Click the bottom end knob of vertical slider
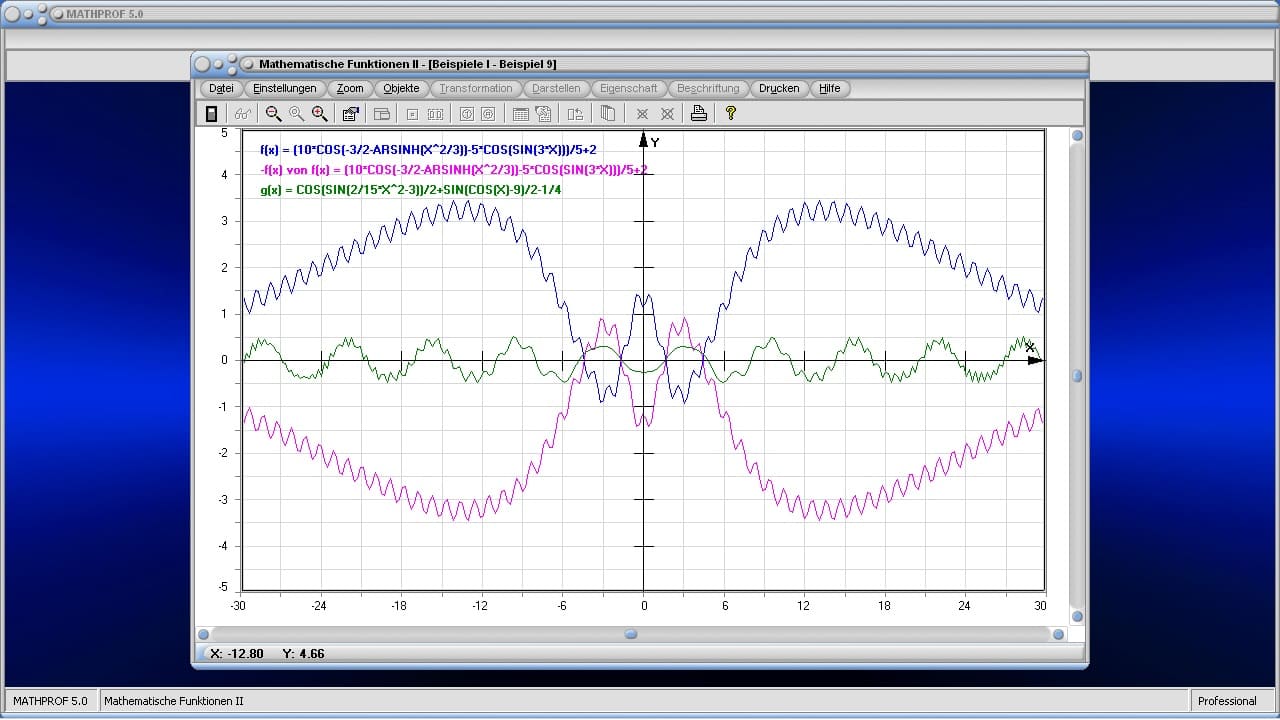The height and width of the screenshot is (720, 1280). pyautogui.click(x=1077, y=616)
